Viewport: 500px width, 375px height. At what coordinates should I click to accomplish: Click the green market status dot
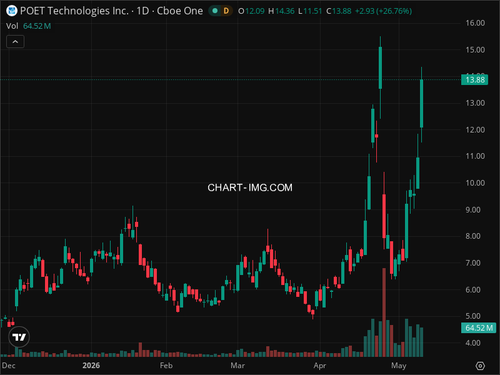click(x=215, y=11)
